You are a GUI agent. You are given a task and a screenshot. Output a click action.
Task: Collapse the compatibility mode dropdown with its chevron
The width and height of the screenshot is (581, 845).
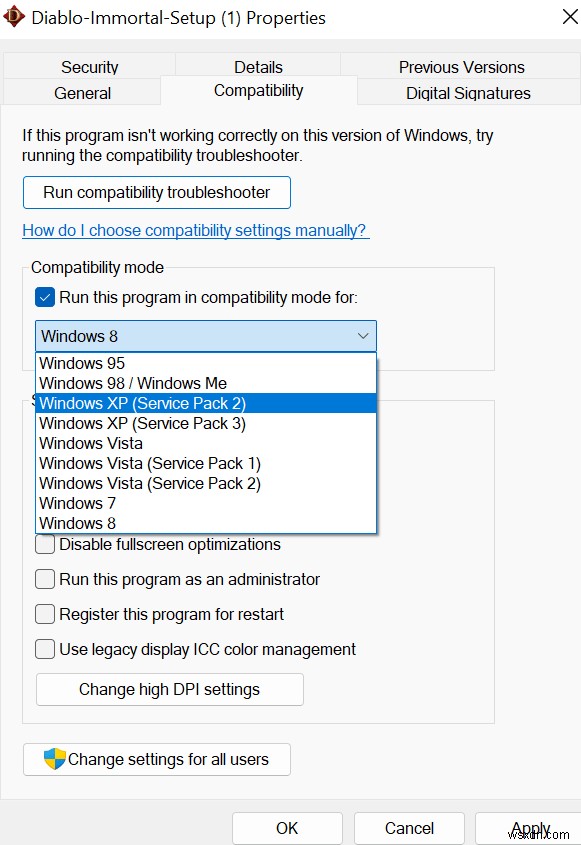[x=363, y=336]
